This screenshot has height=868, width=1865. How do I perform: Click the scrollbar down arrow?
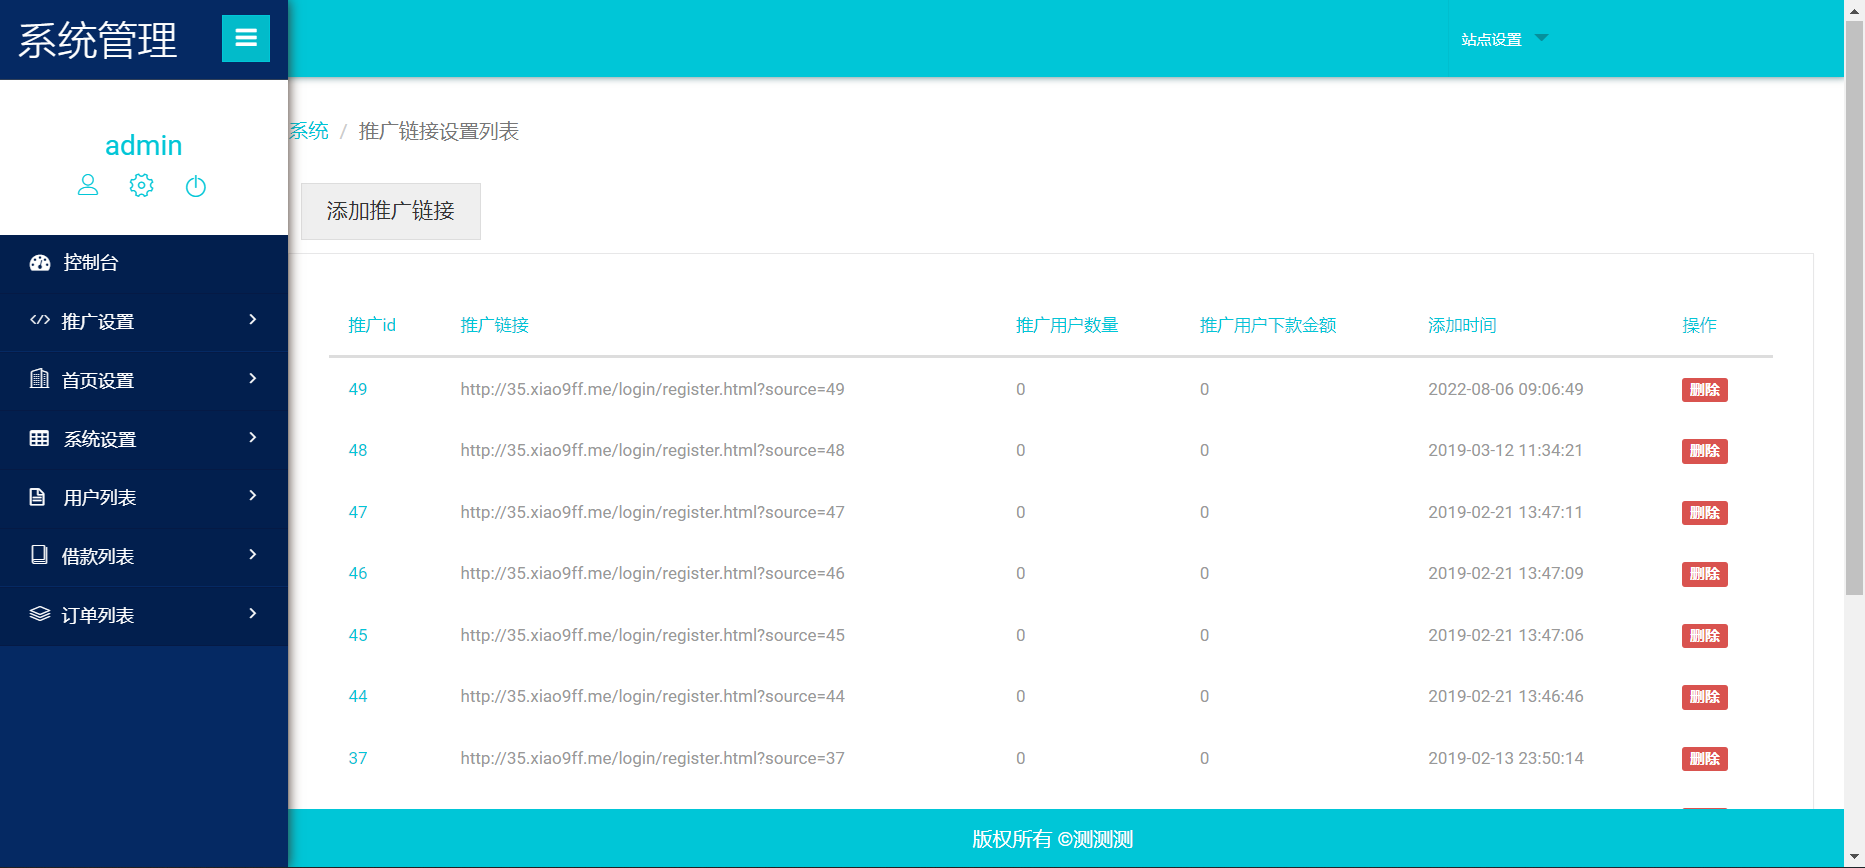pyautogui.click(x=1854, y=858)
